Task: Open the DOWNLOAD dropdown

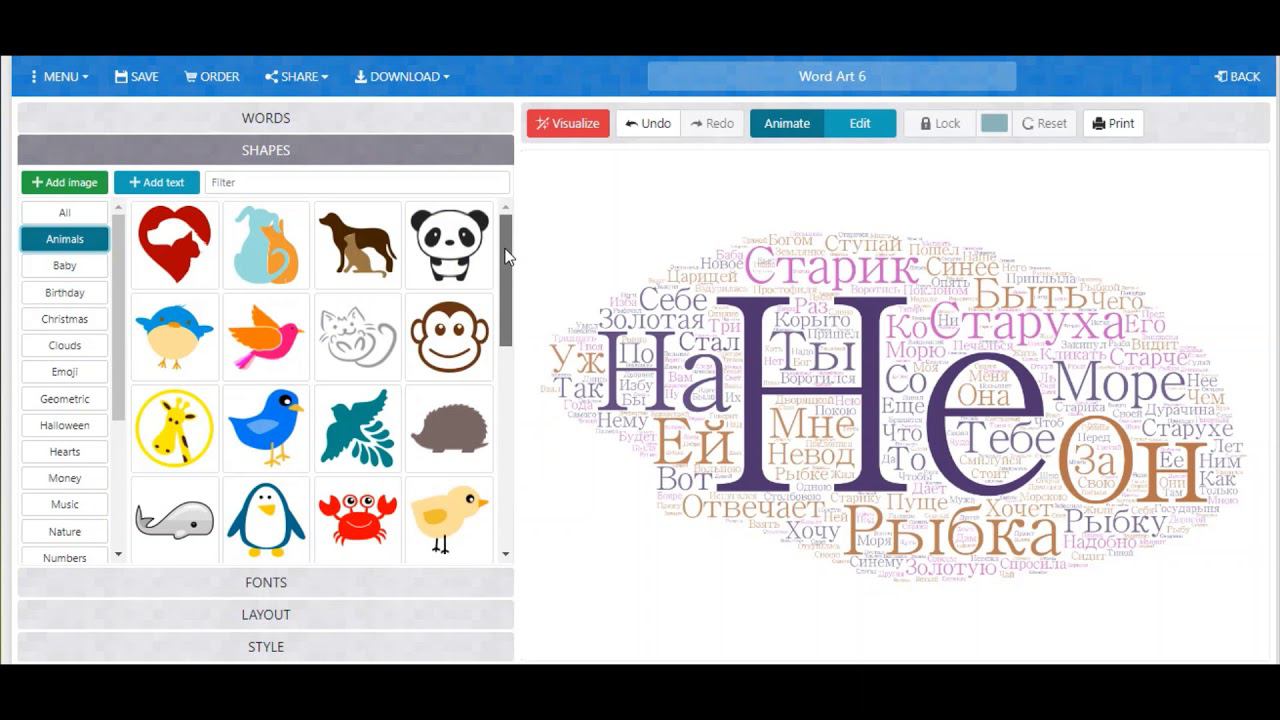Action: (401, 76)
